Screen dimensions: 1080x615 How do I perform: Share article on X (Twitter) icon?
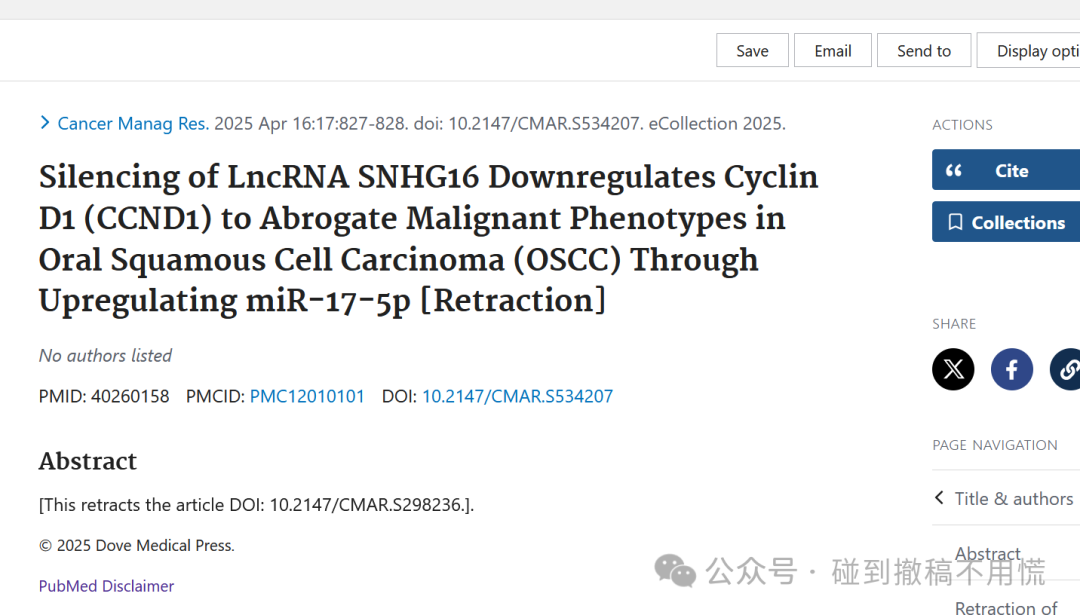click(953, 369)
